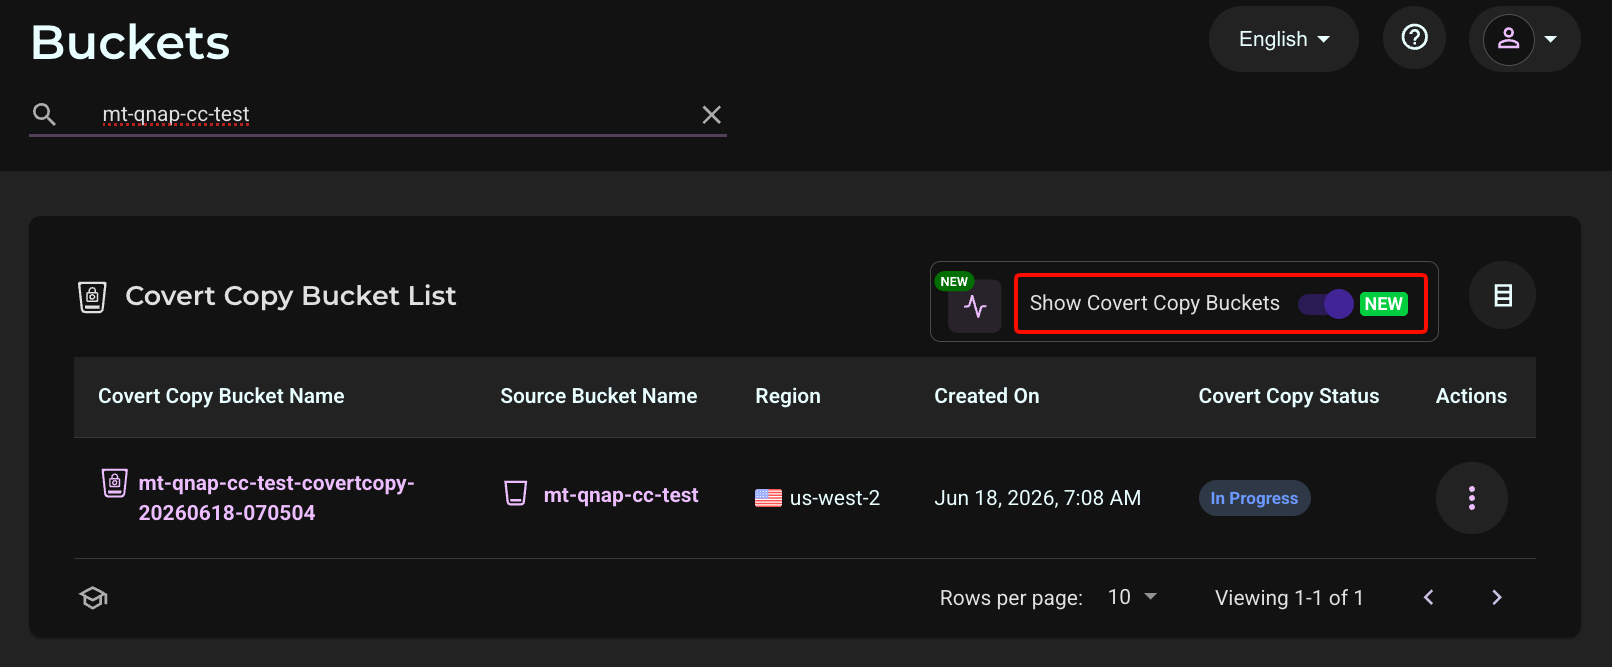The height and width of the screenshot is (667, 1612).
Task: Sort by Created On column header
Action: tap(986, 396)
